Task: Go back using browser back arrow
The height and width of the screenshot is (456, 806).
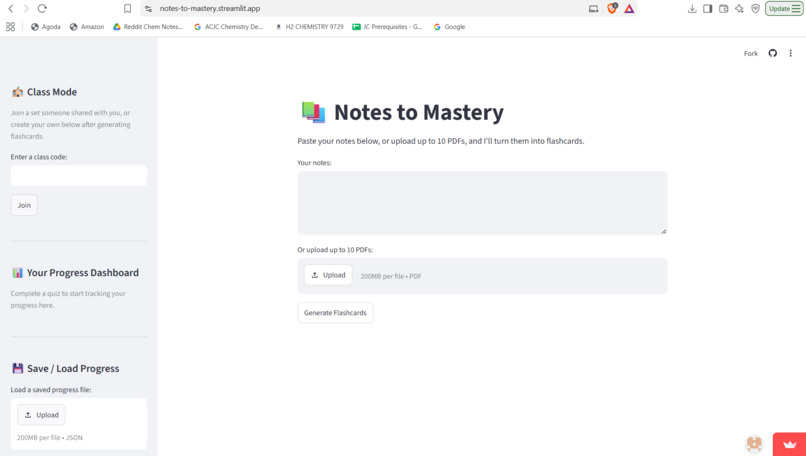Action: point(11,8)
